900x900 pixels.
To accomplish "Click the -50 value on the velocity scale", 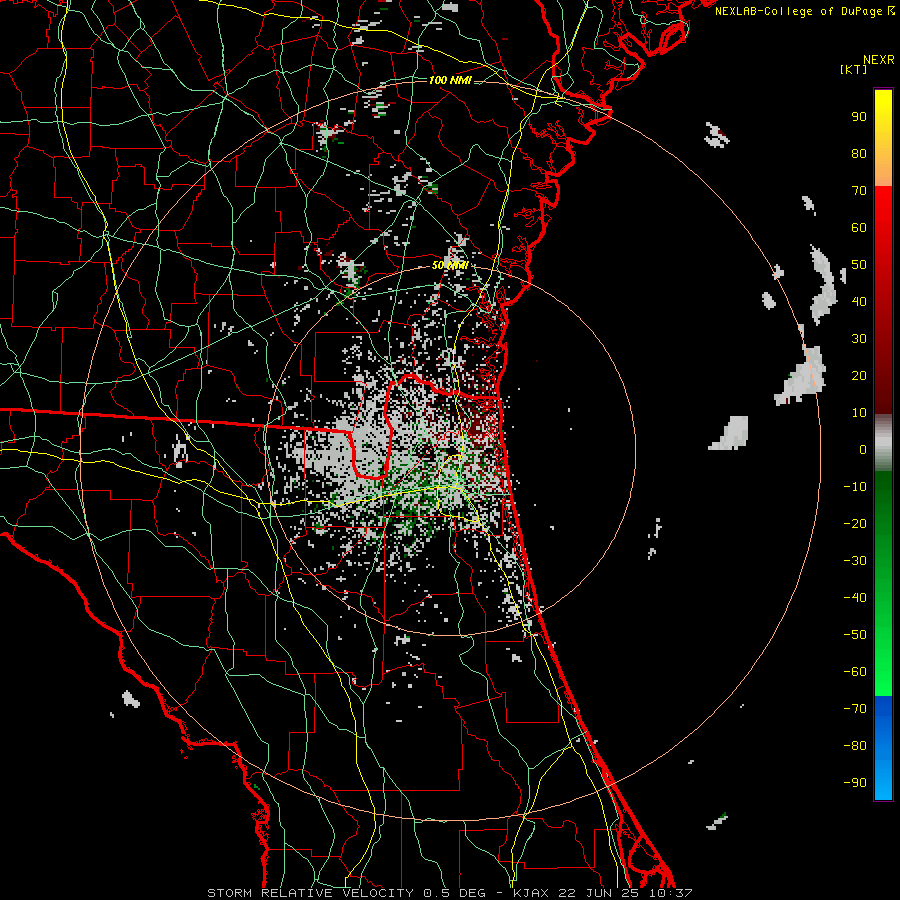I will click(x=855, y=635).
